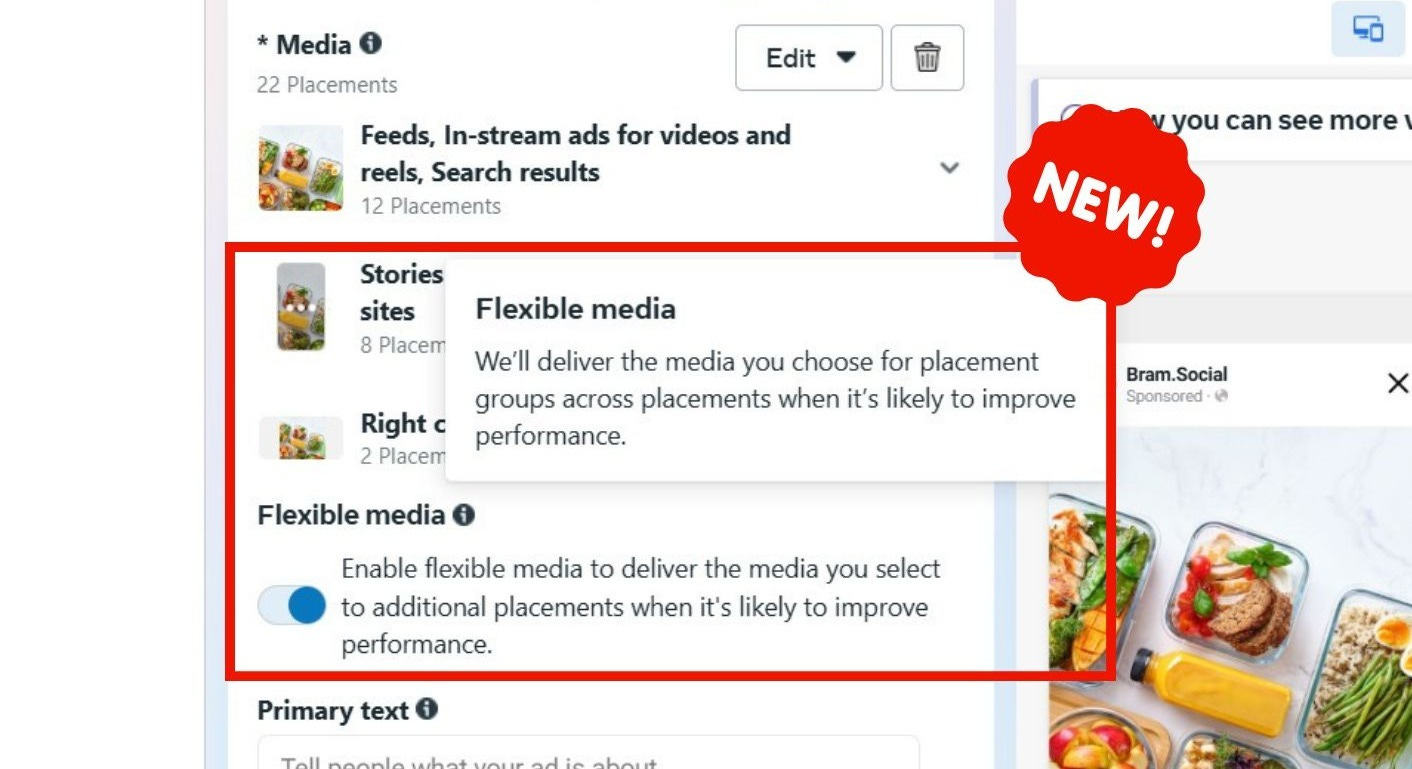The width and height of the screenshot is (1412, 769).
Task: Select the device preview icon
Action: coord(1368,29)
